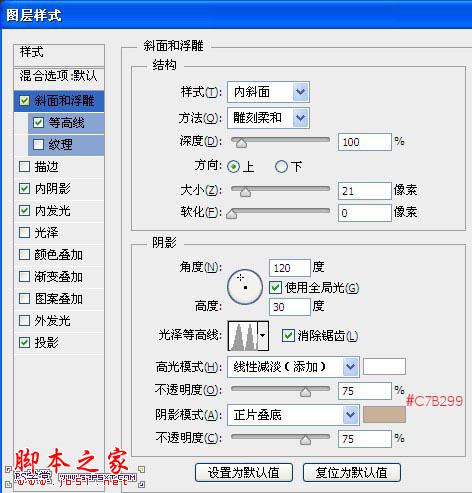This screenshot has width=472, height=493.
Task: Select the 内阴影 style row
Action: point(59,188)
